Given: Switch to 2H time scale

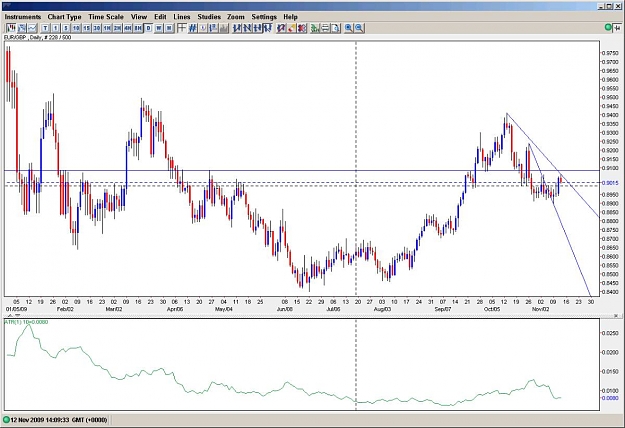Looking at the screenshot, I should coord(117,28).
